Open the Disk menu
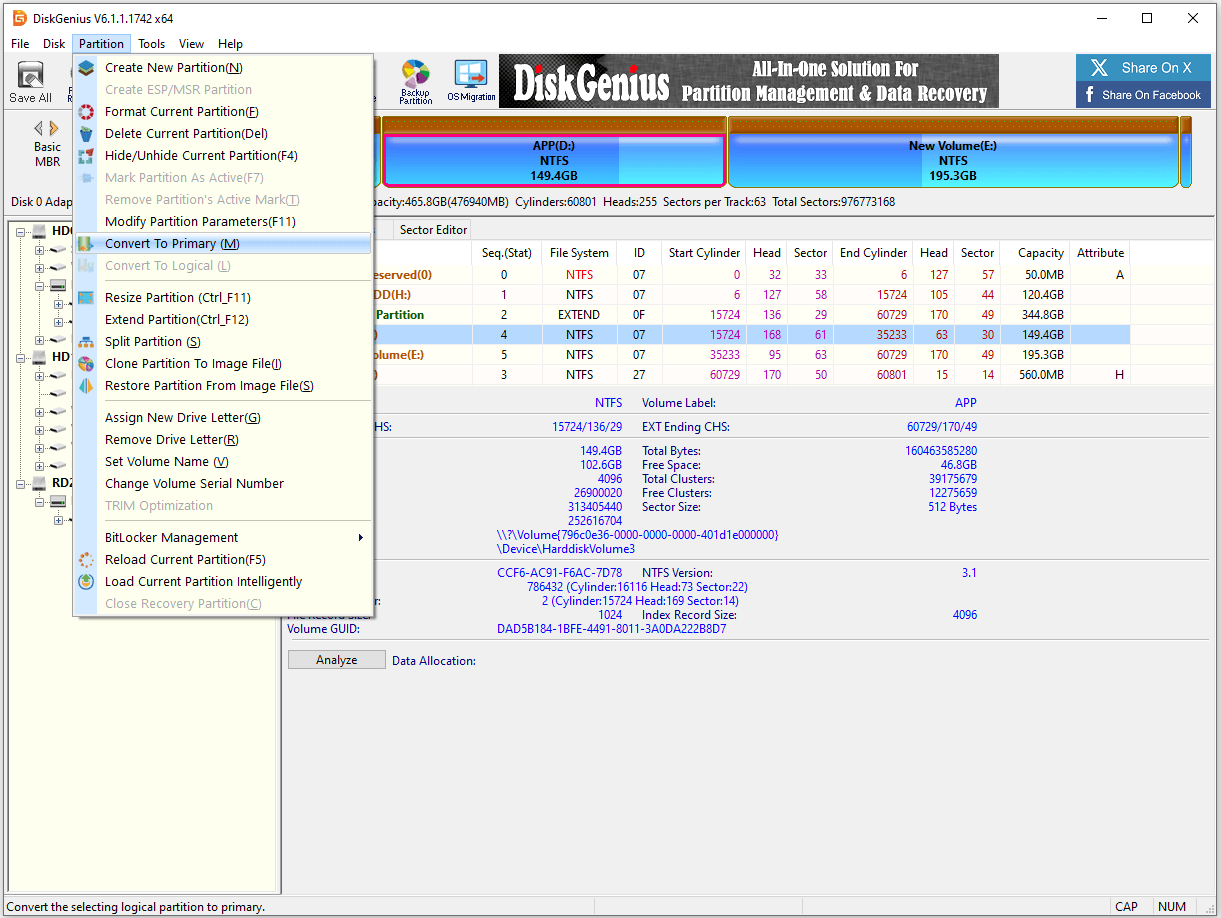Viewport: 1221px width, 918px height. [54, 44]
